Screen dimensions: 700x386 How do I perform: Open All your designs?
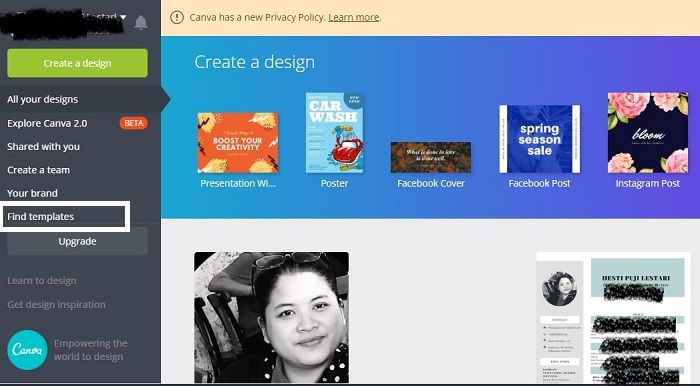(42, 99)
